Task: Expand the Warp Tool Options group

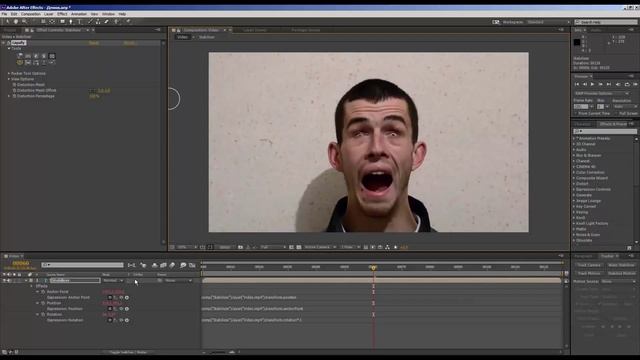Action: pyautogui.click(x=9, y=73)
